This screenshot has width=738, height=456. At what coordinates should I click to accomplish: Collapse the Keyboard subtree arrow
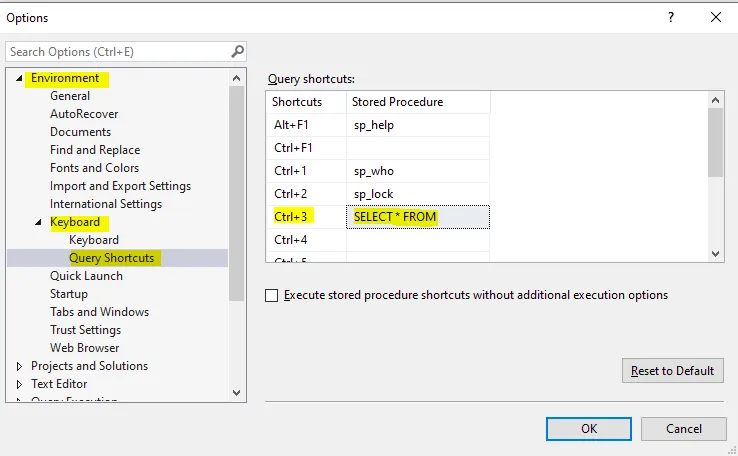coord(38,222)
